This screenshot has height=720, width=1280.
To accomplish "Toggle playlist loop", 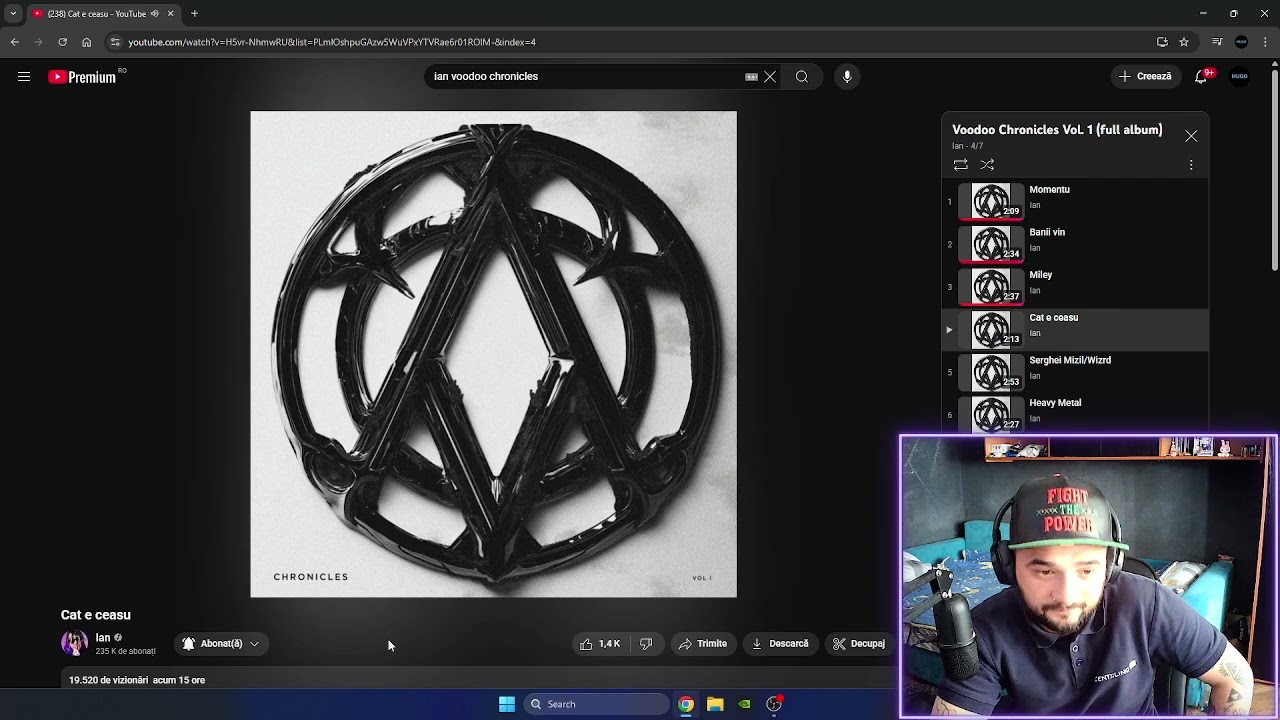I will pos(960,165).
